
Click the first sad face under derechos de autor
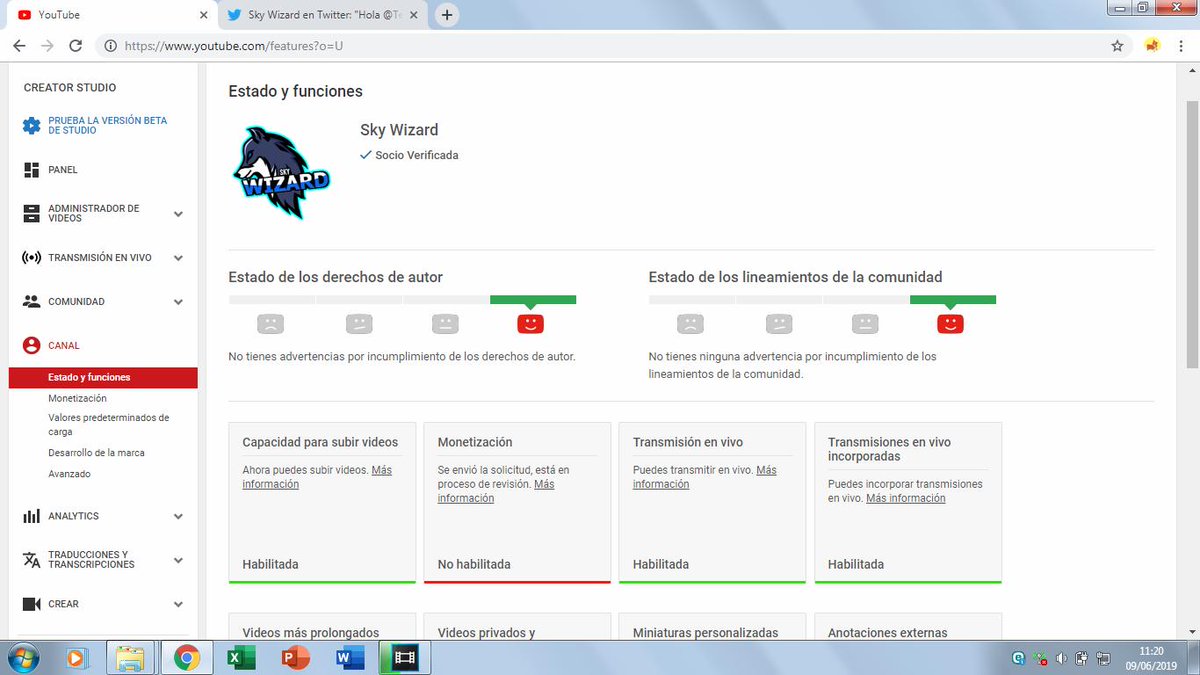click(x=270, y=323)
